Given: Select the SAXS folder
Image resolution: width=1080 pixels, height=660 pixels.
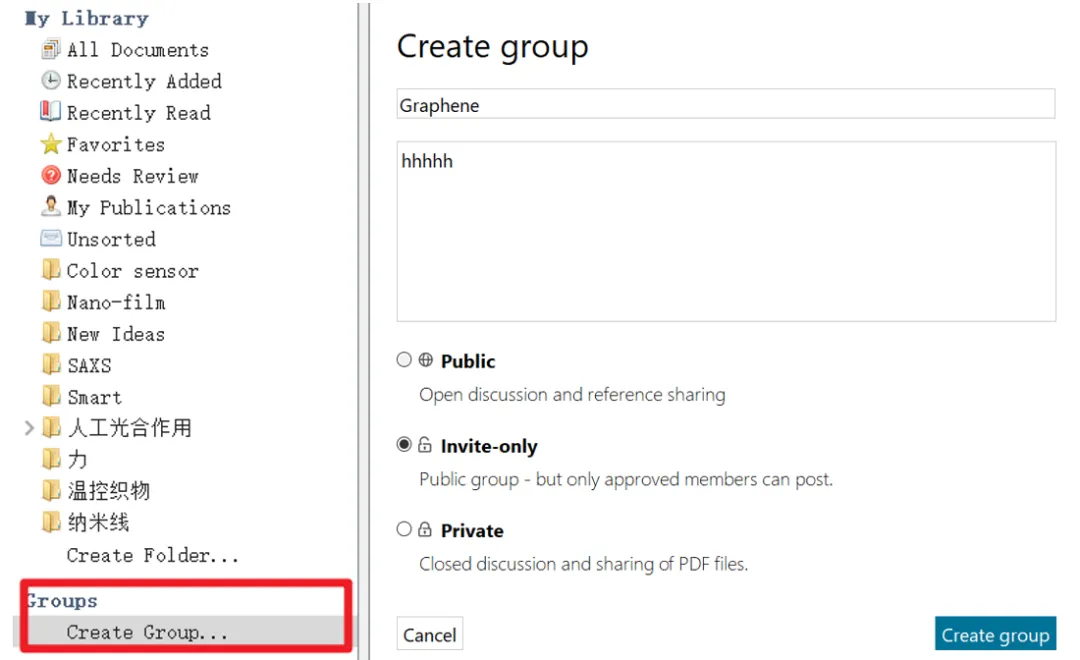Looking at the screenshot, I should point(88,365).
